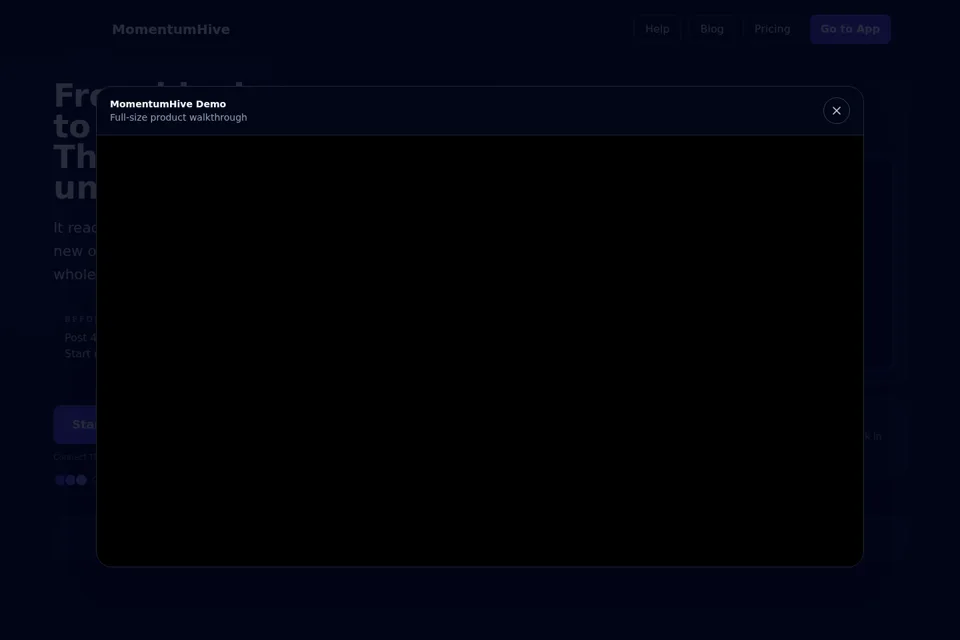Screen dimensions: 960x640
Task: Click the demo video player area
Action: point(479,350)
